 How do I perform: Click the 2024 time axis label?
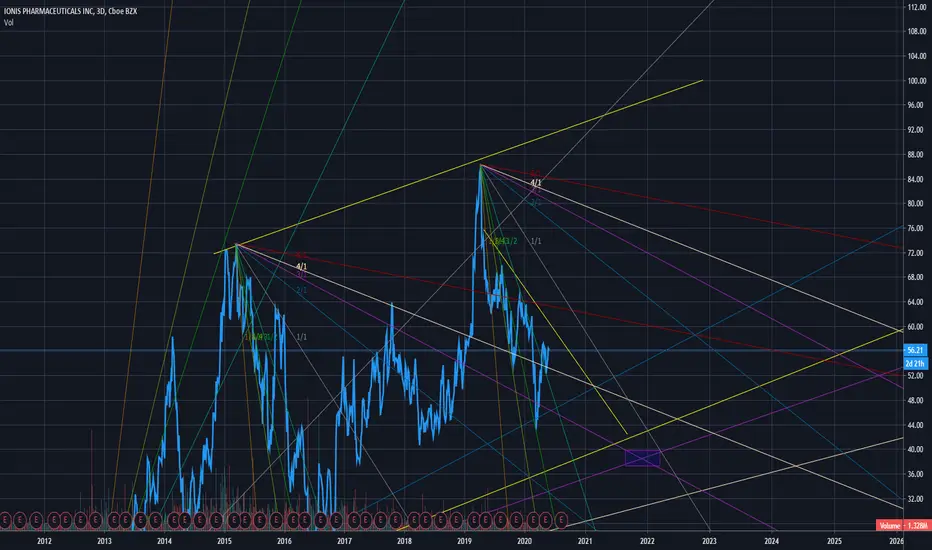pyautogui.click(x=772, y=541)
